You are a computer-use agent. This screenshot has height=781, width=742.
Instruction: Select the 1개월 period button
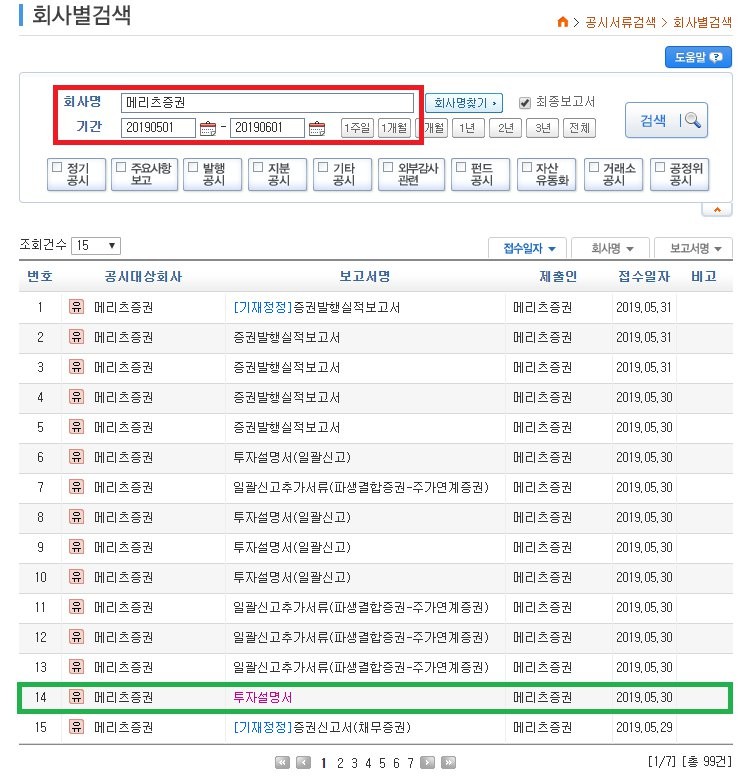point(394,128)
